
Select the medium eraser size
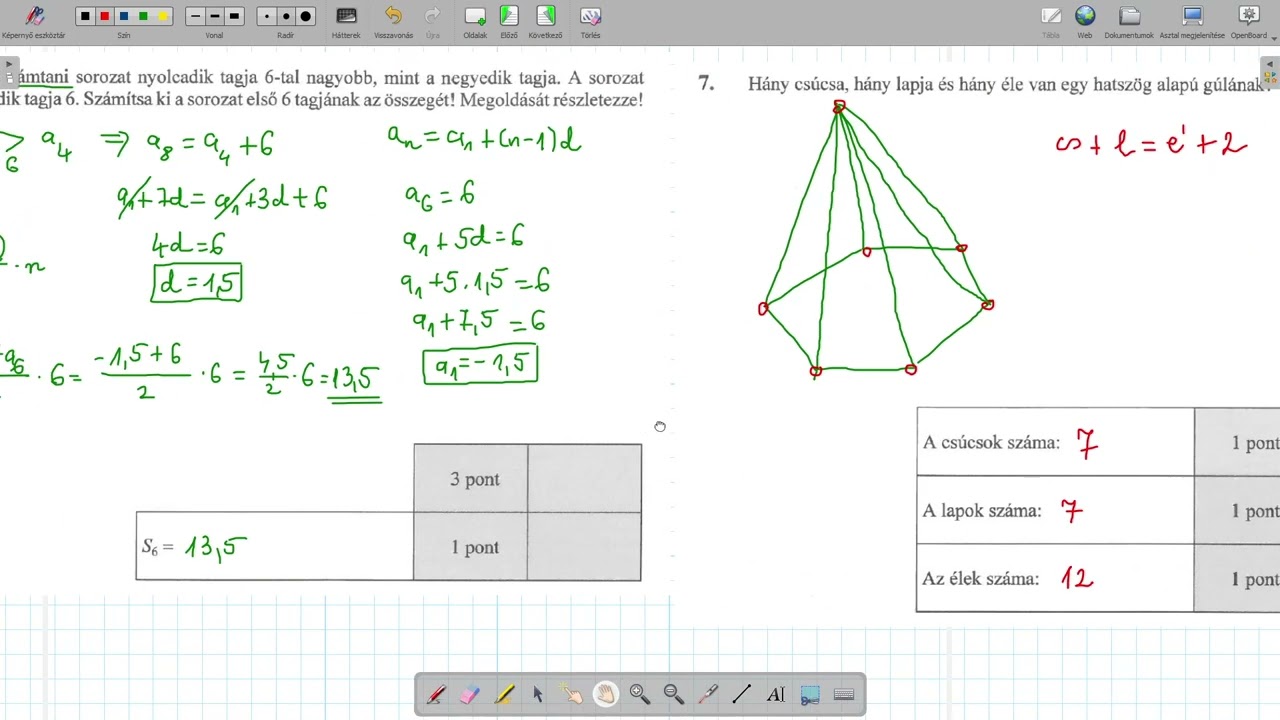[286, 16]
